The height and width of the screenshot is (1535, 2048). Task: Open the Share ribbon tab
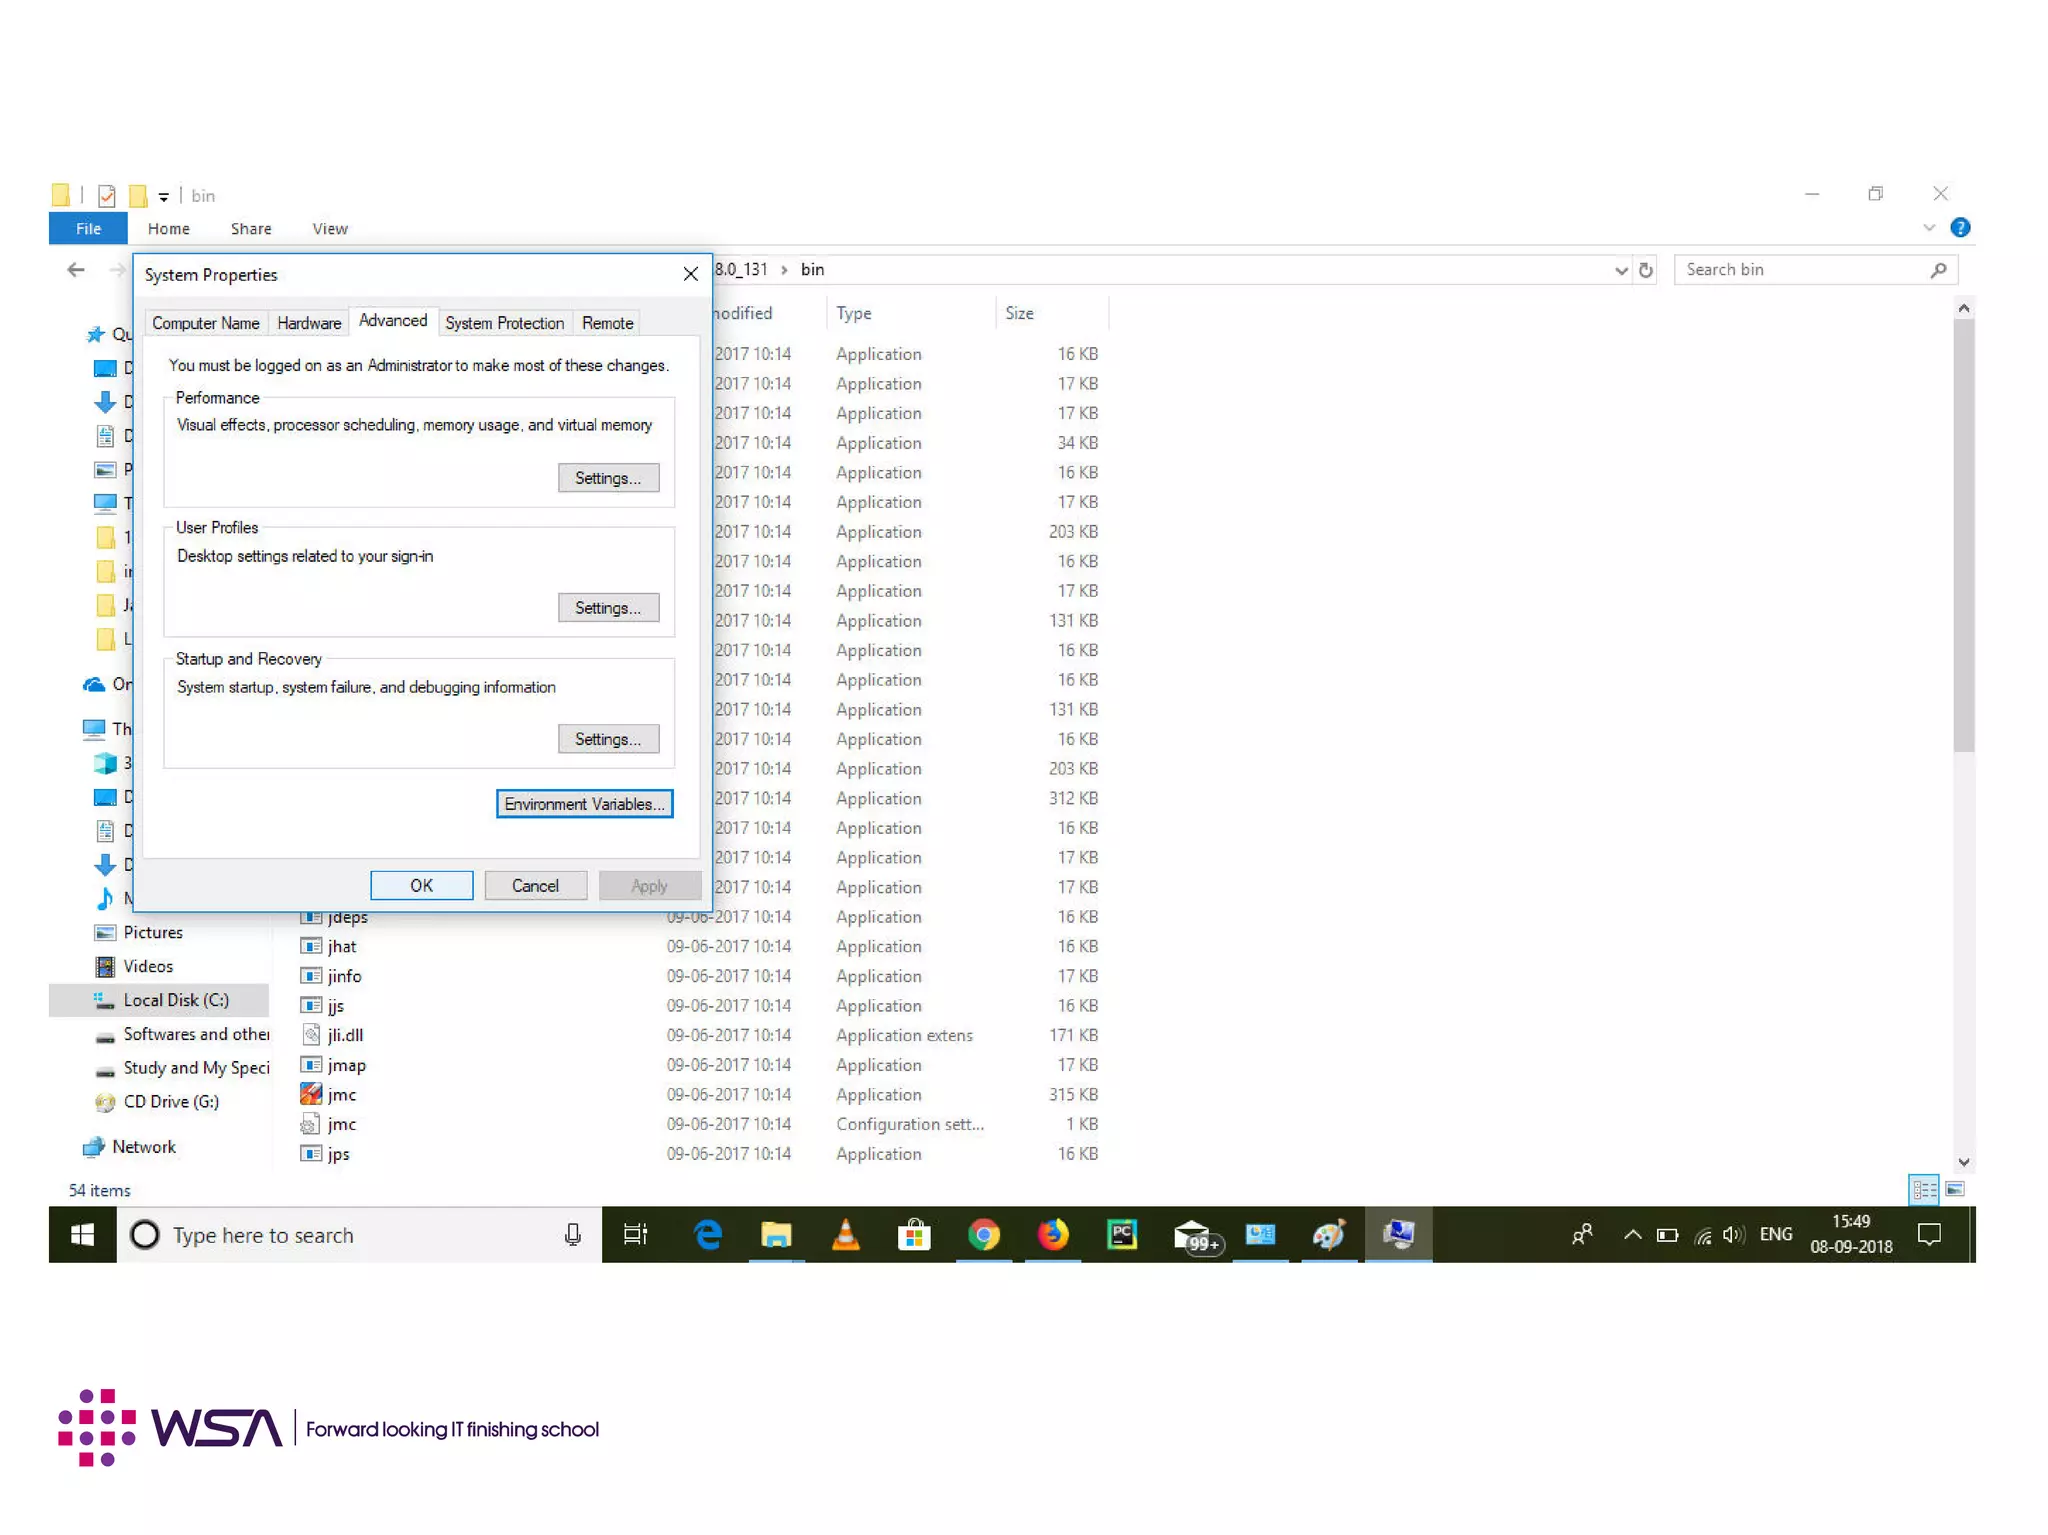point(251,229)
